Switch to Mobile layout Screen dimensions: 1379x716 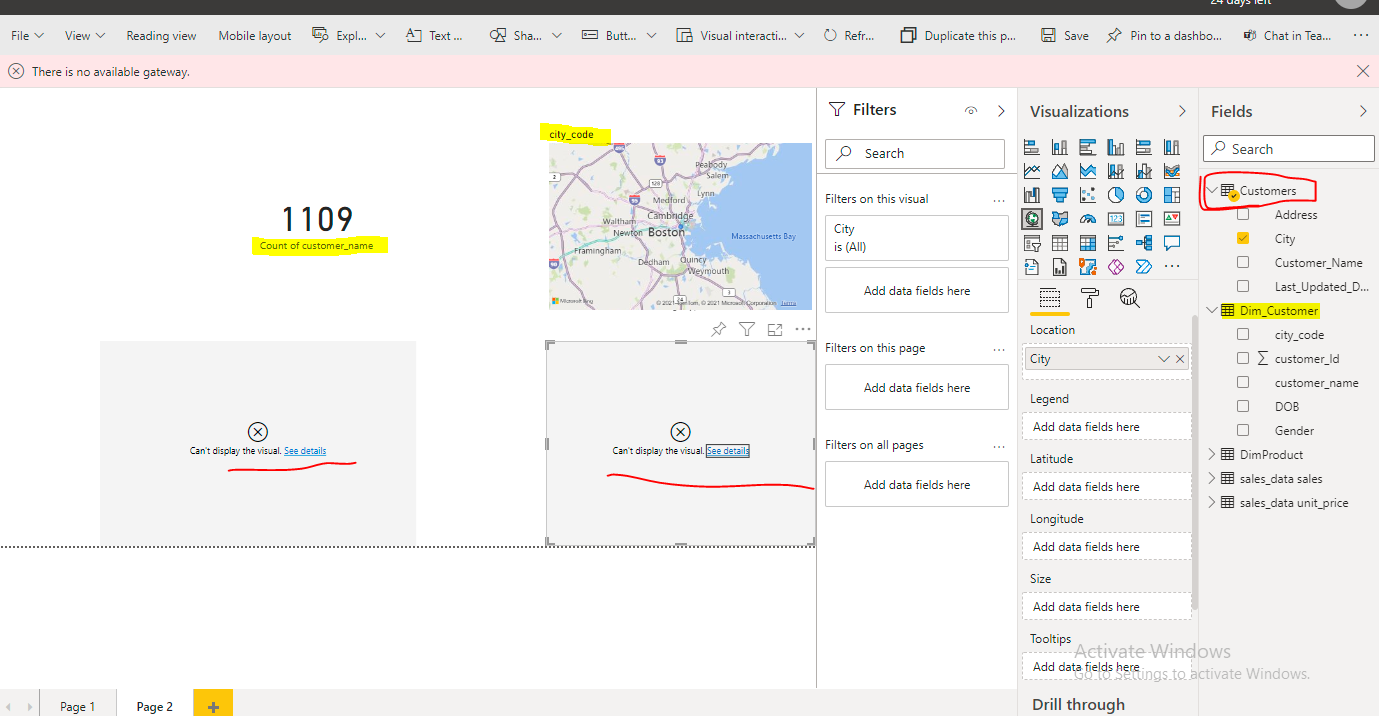[255, 35]
